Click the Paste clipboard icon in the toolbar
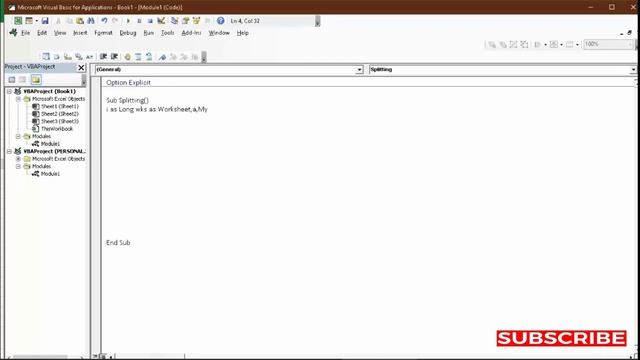 coord(80,20)
